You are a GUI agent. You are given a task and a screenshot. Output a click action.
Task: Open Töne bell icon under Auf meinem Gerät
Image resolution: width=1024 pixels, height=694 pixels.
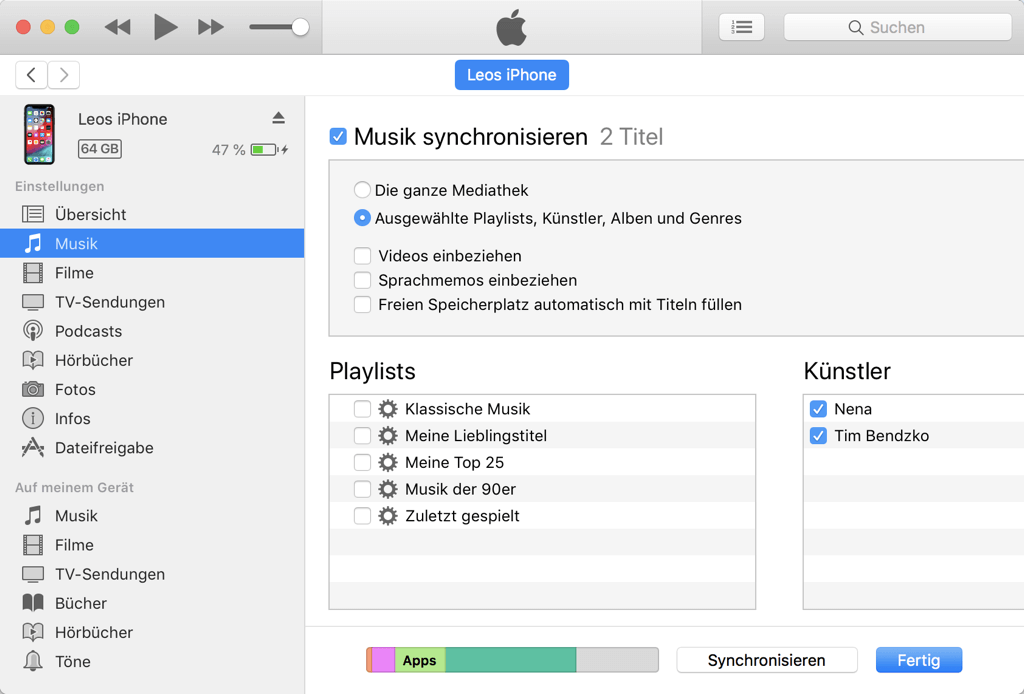pos(33,662)
